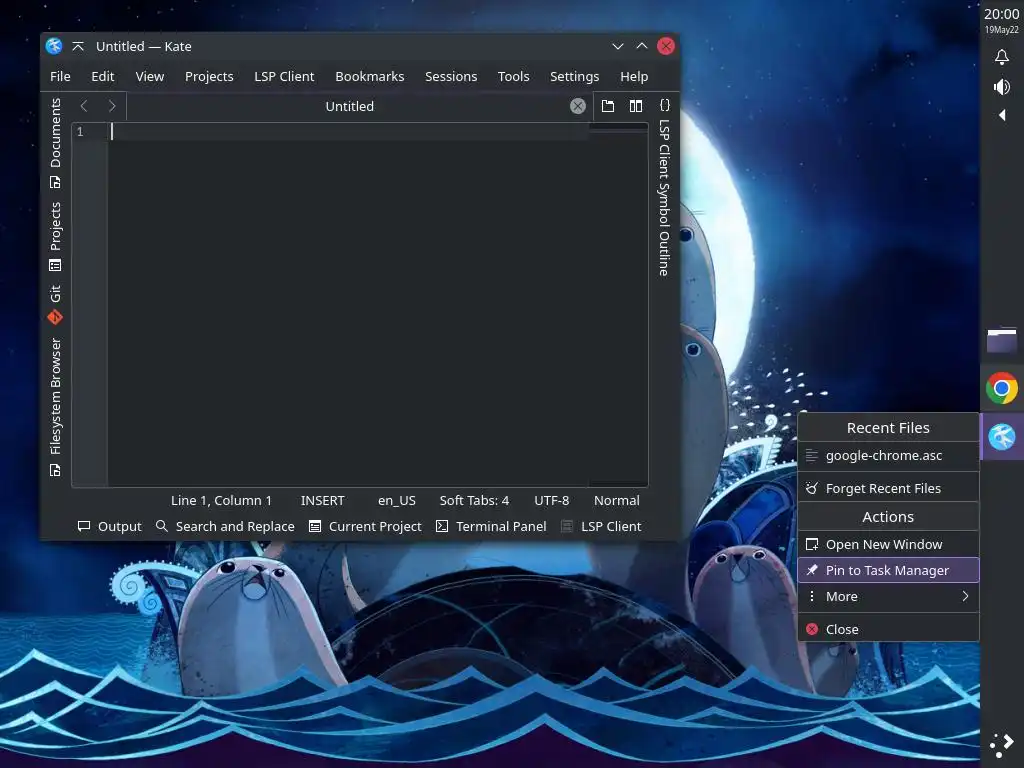Viewport: 1024px width, 768px height.
Task: Go back with the left arrow
Action: pos(84,106)
